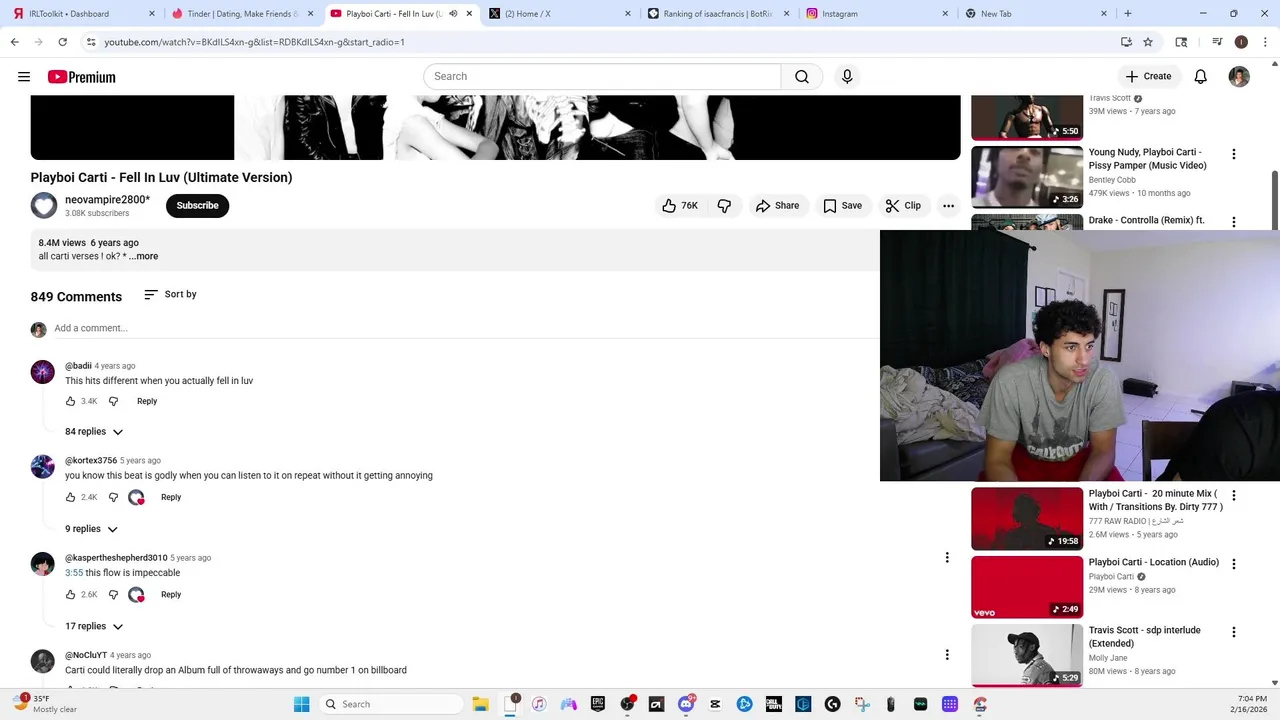
Task: Mute the Playboi Carti tab audio icon
Action: click(x=452, y=14)
